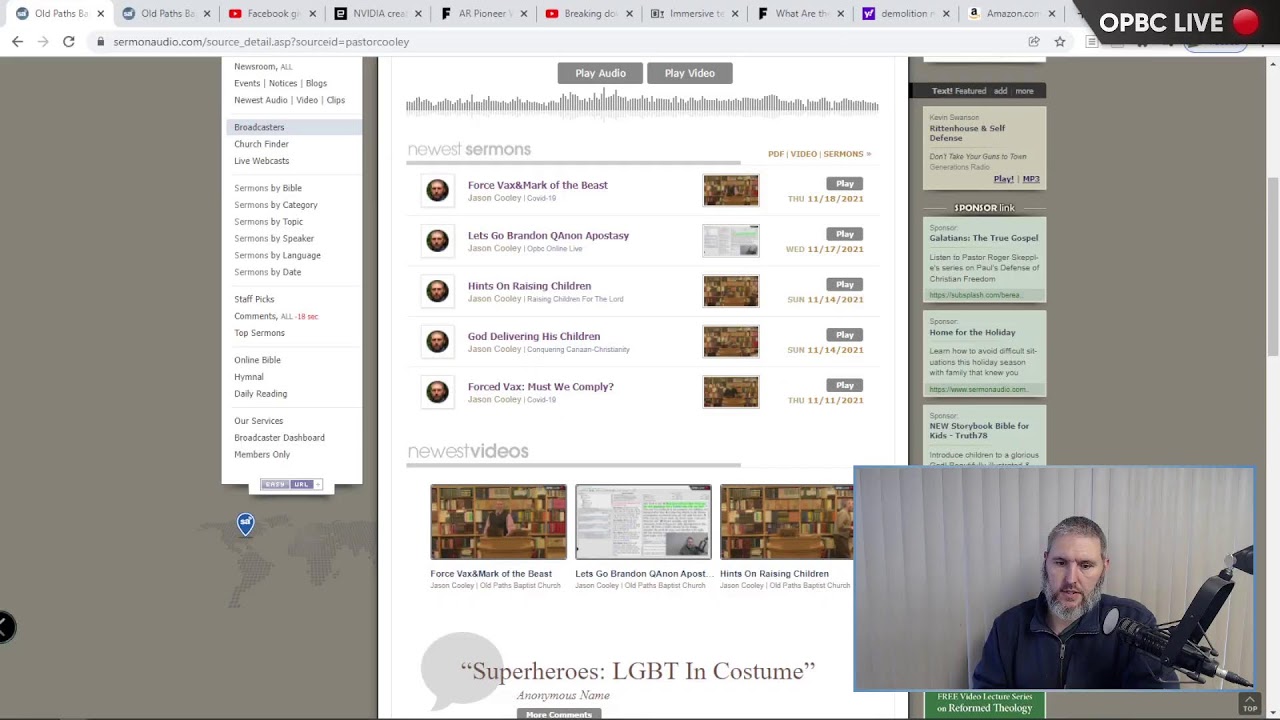Open sermon Hints On Raising Children
Image resolution: width=1280 pixels, height=720 pixels.
pos(529,286)
